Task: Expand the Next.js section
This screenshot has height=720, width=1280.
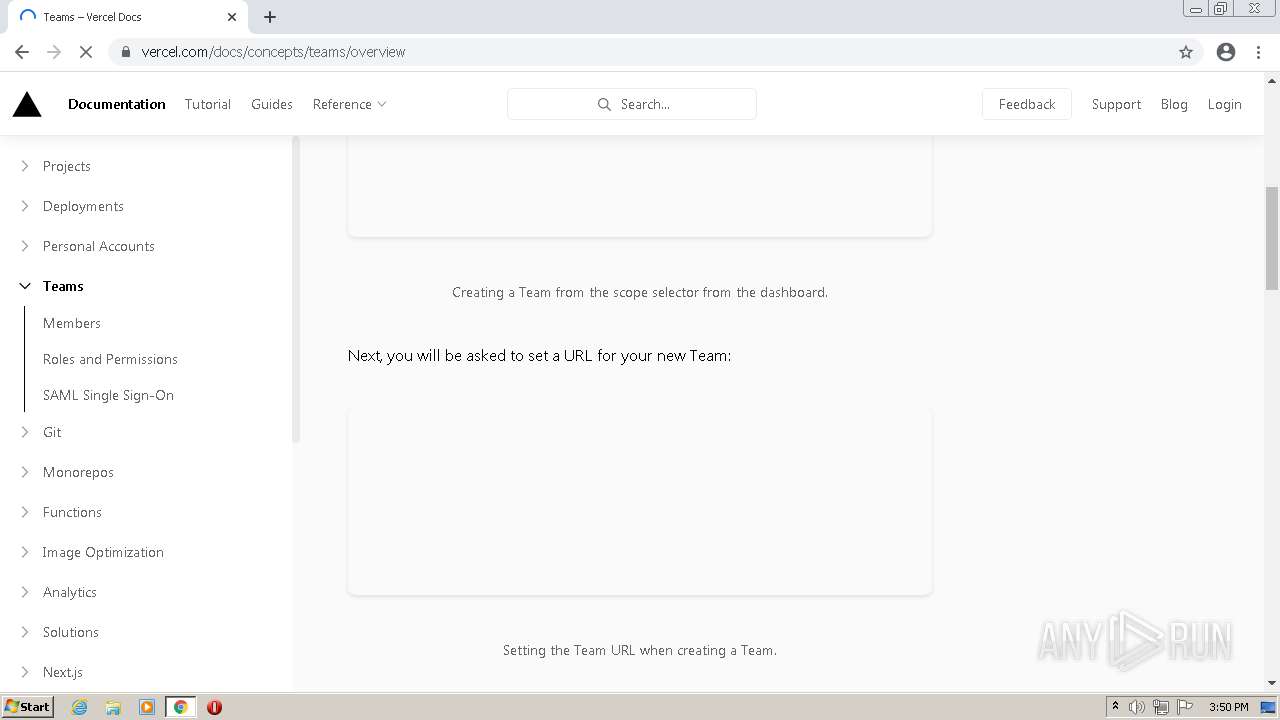Action: click(x=25, y=672)
